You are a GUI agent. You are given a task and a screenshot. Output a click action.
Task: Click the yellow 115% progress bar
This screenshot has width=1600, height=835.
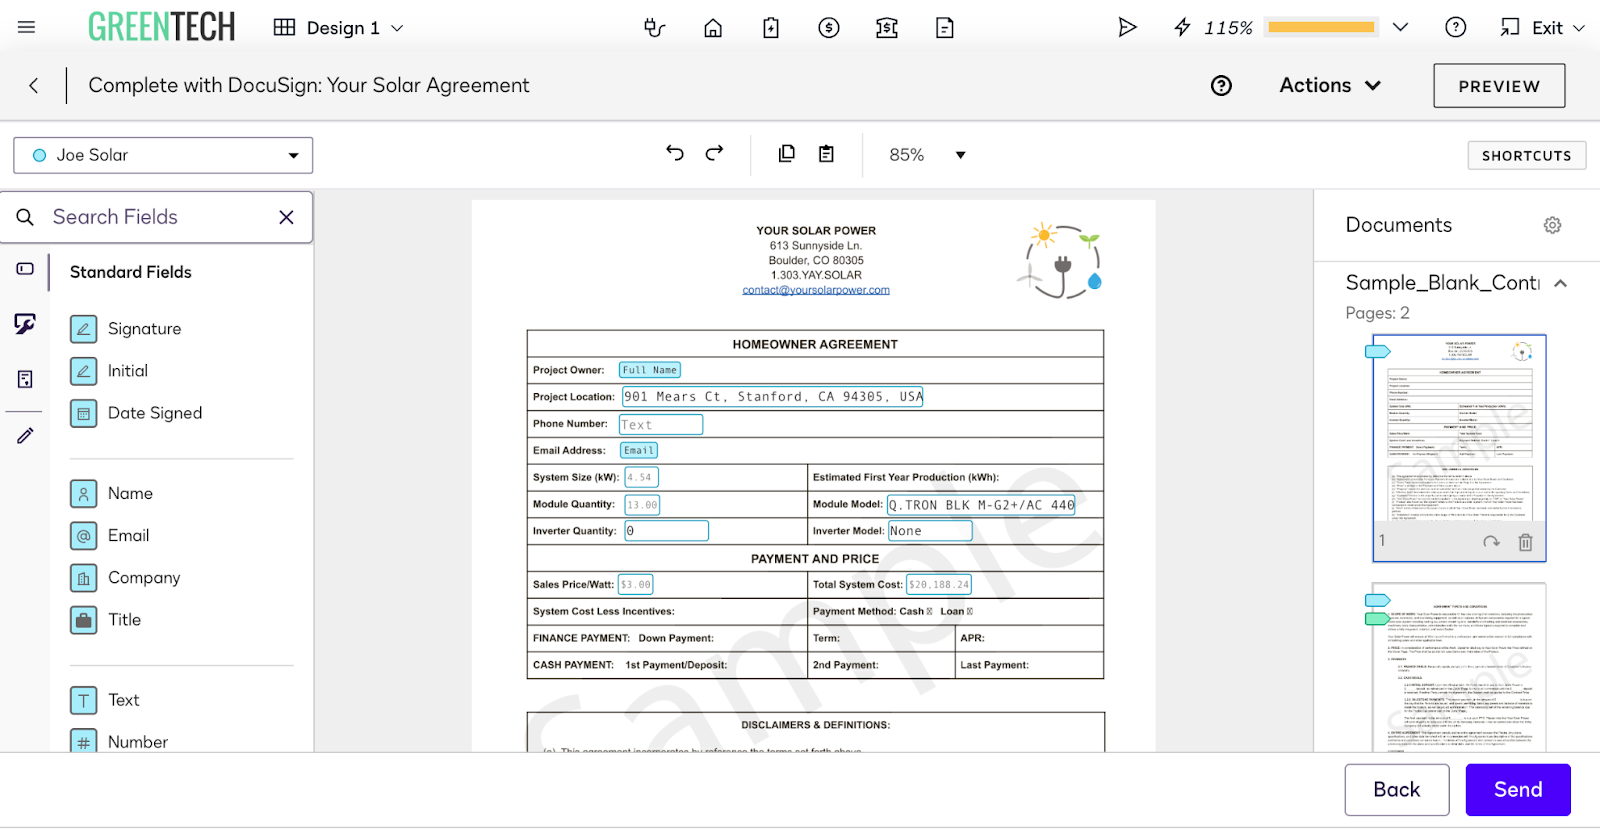(1321, 28)
